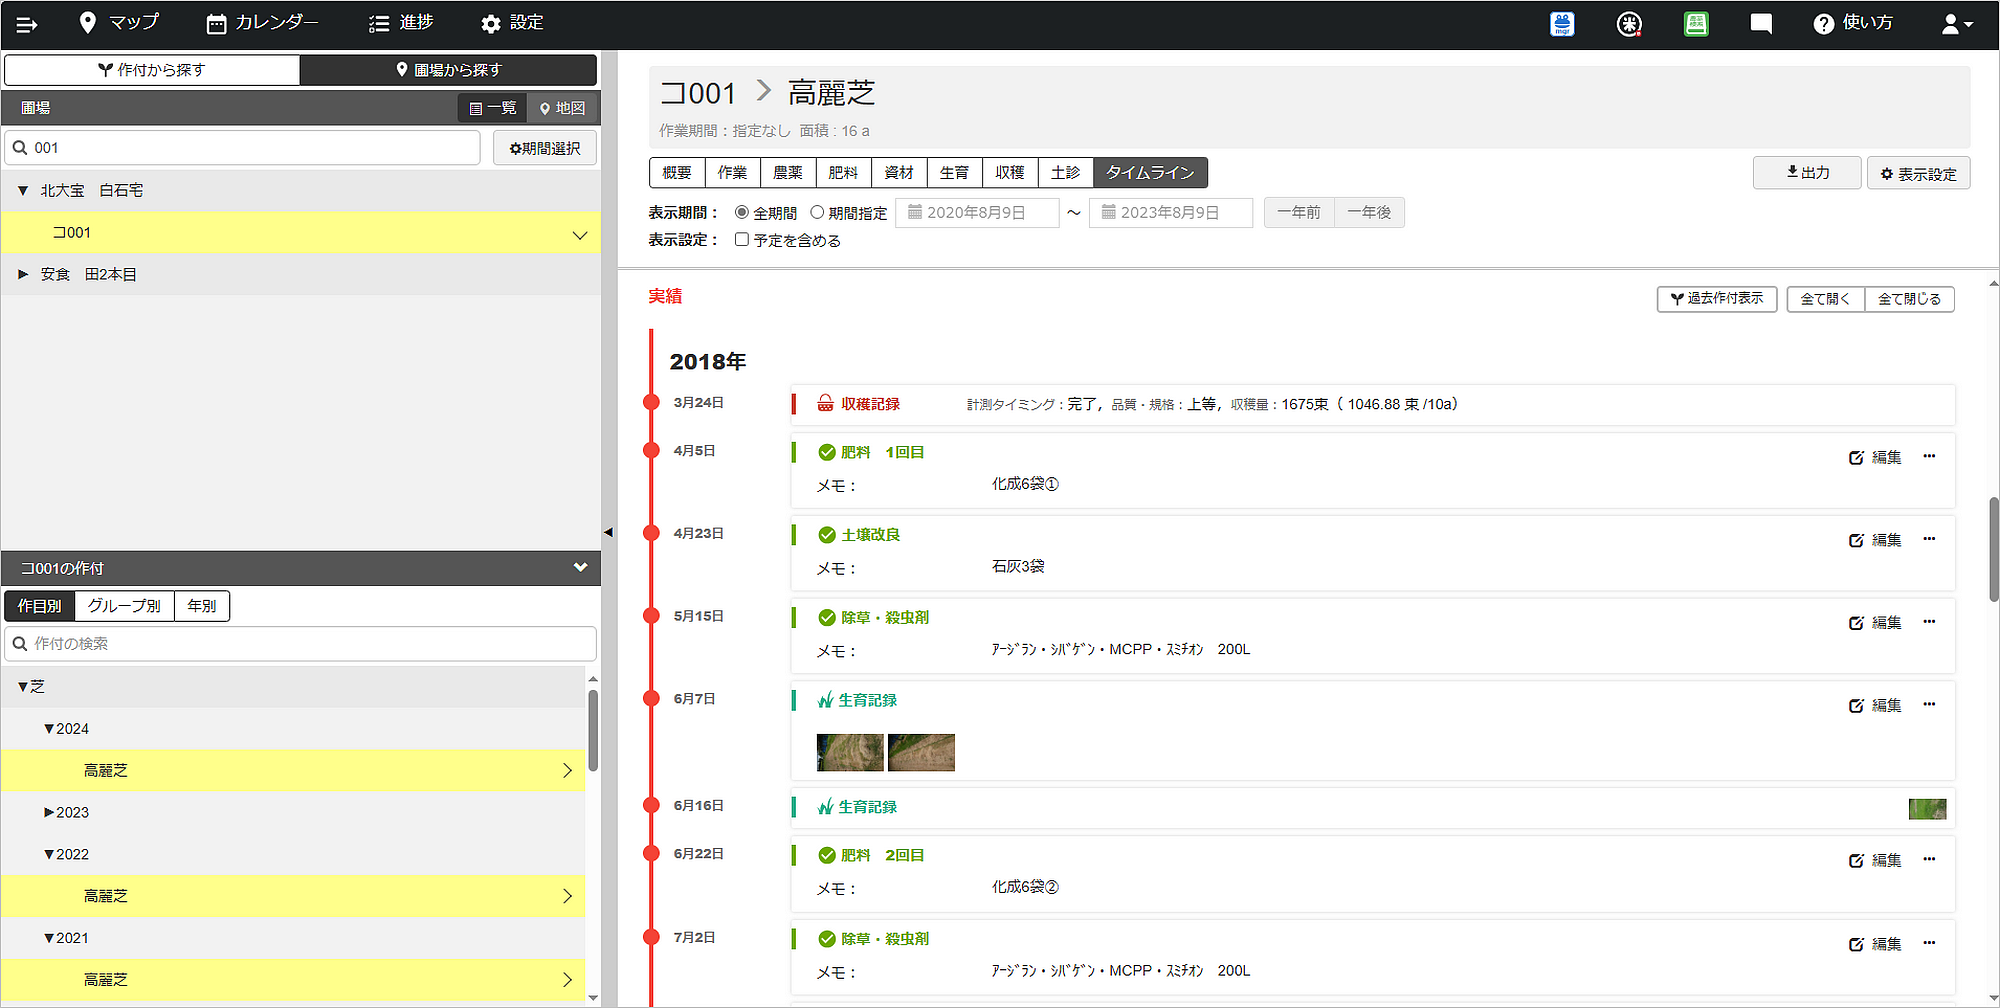Click the 3月24日 timeline marker dot
Screen dimensions: 2000x1008
point(651,402)
